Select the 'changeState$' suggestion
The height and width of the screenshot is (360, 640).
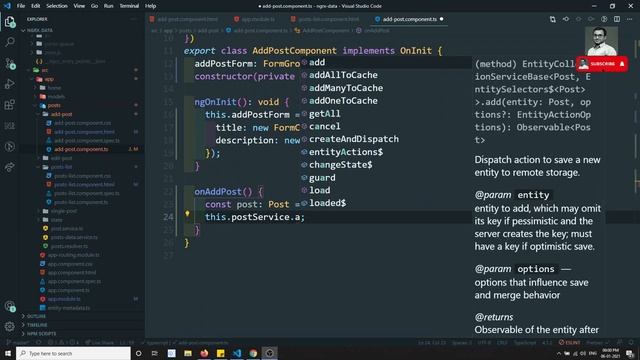(386, 165)
